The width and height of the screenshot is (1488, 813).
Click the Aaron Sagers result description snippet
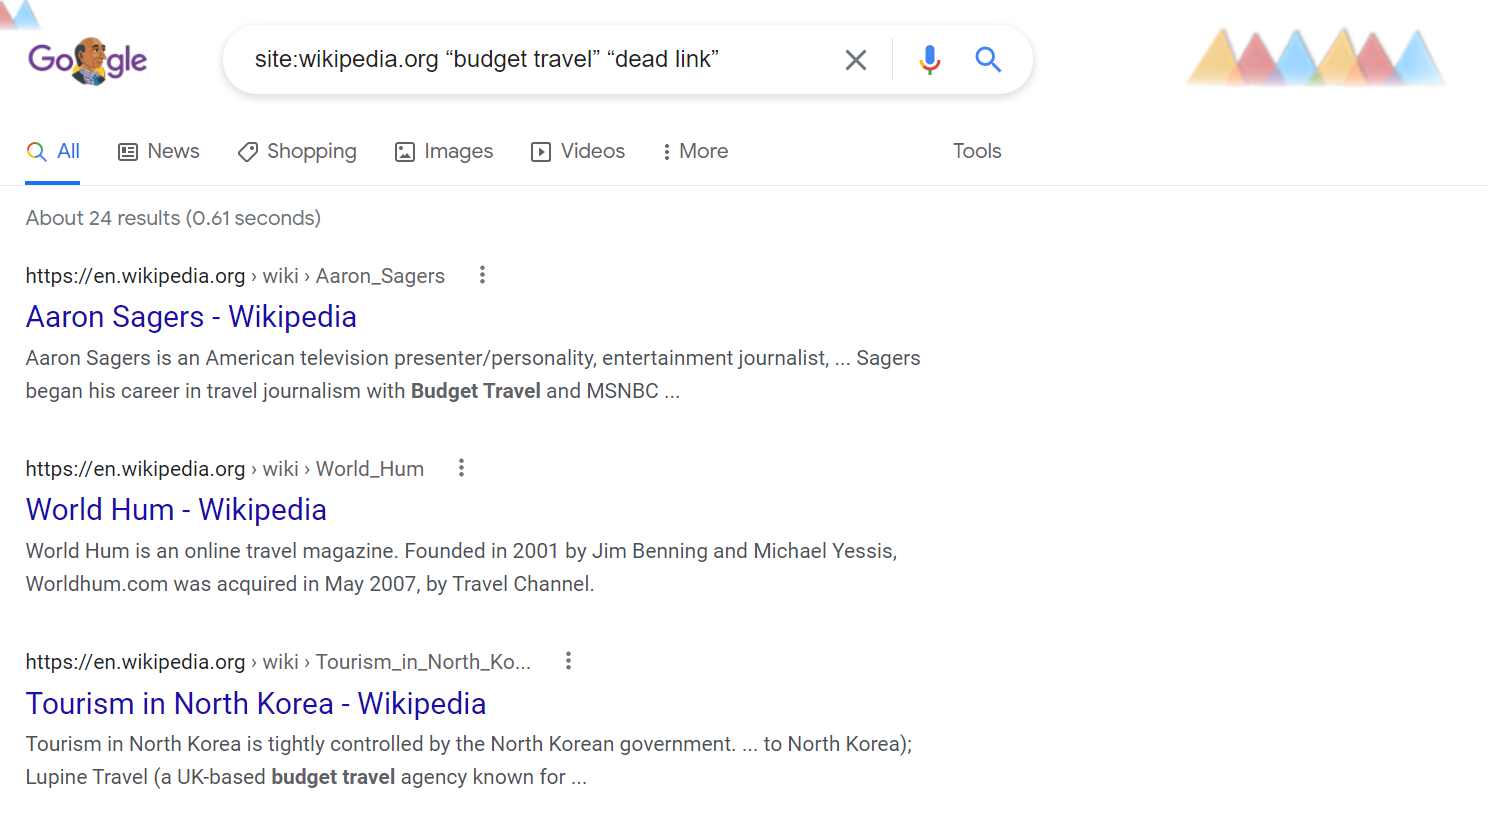473,374
